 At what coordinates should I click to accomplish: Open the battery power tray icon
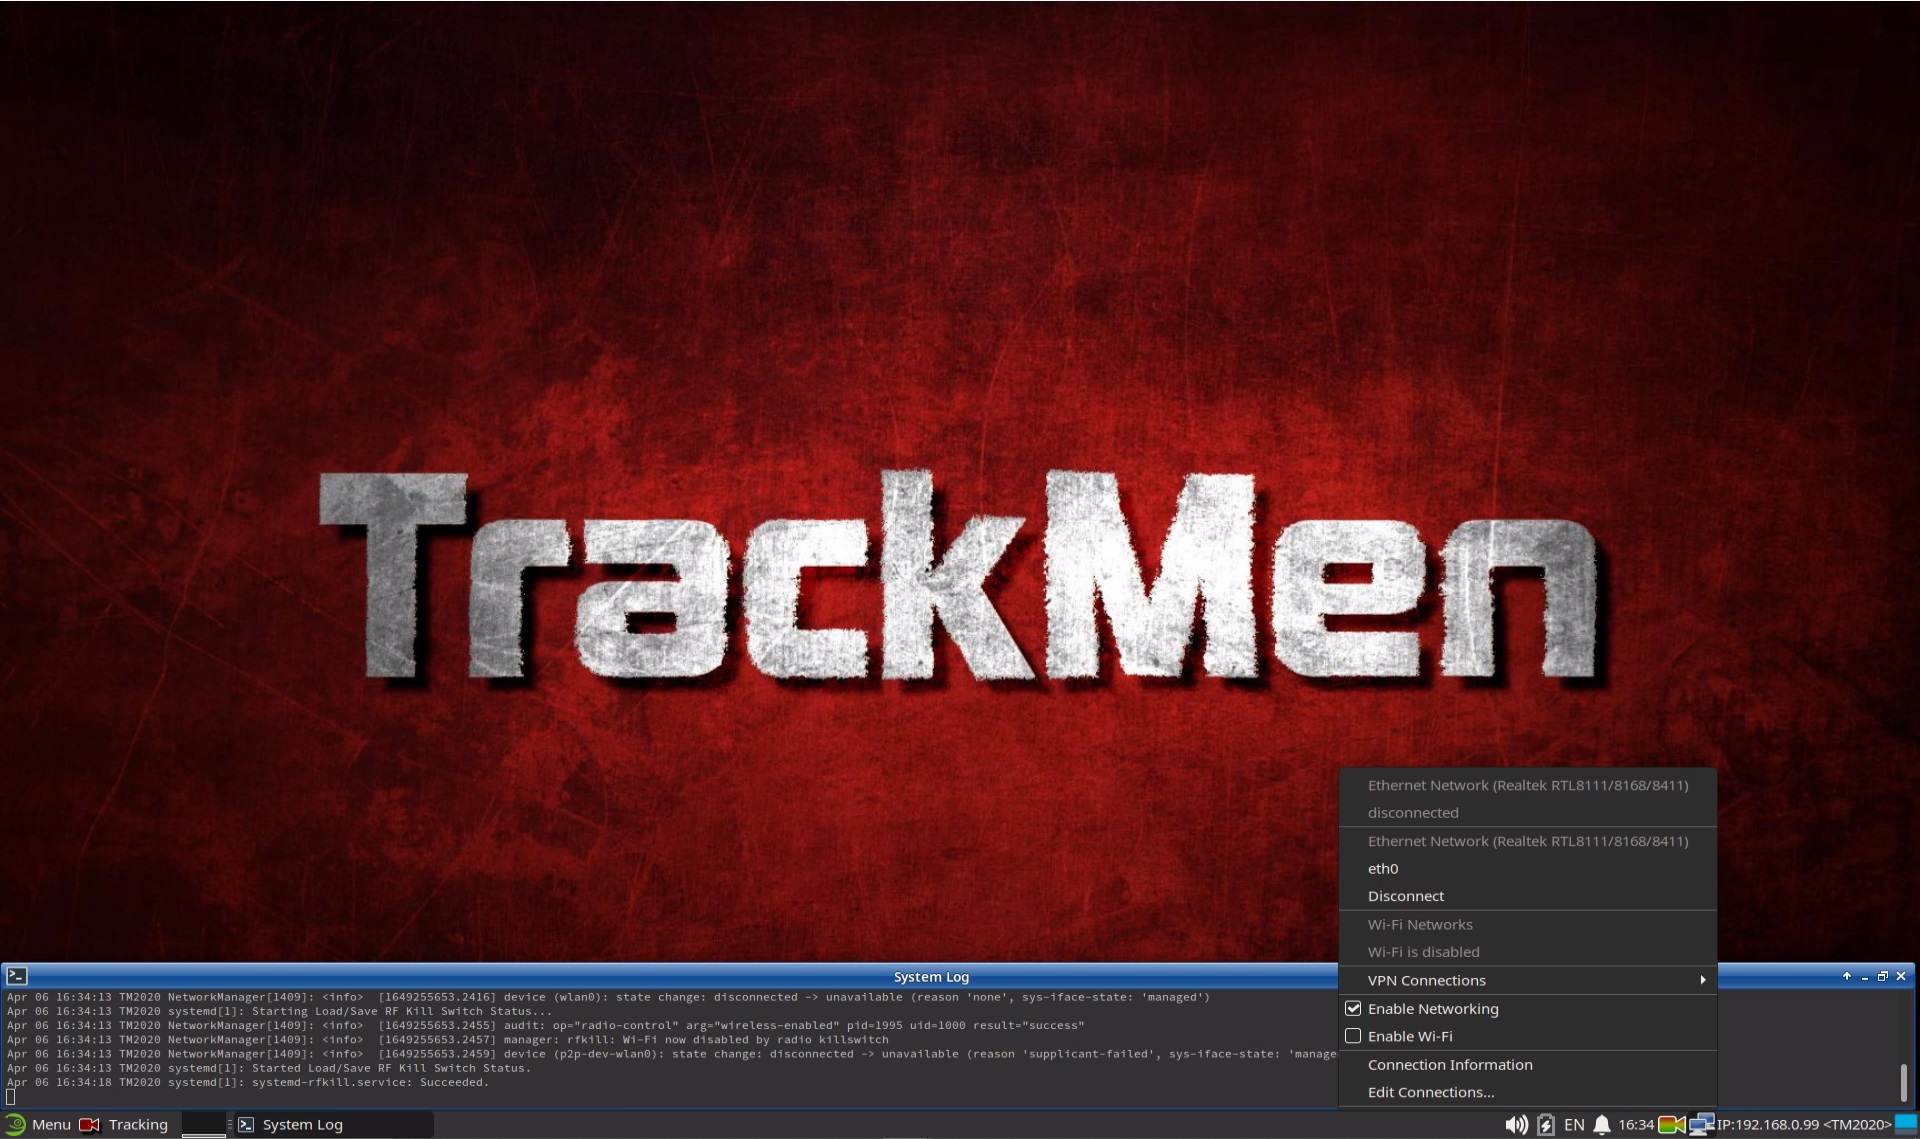click(1545, 1124)
